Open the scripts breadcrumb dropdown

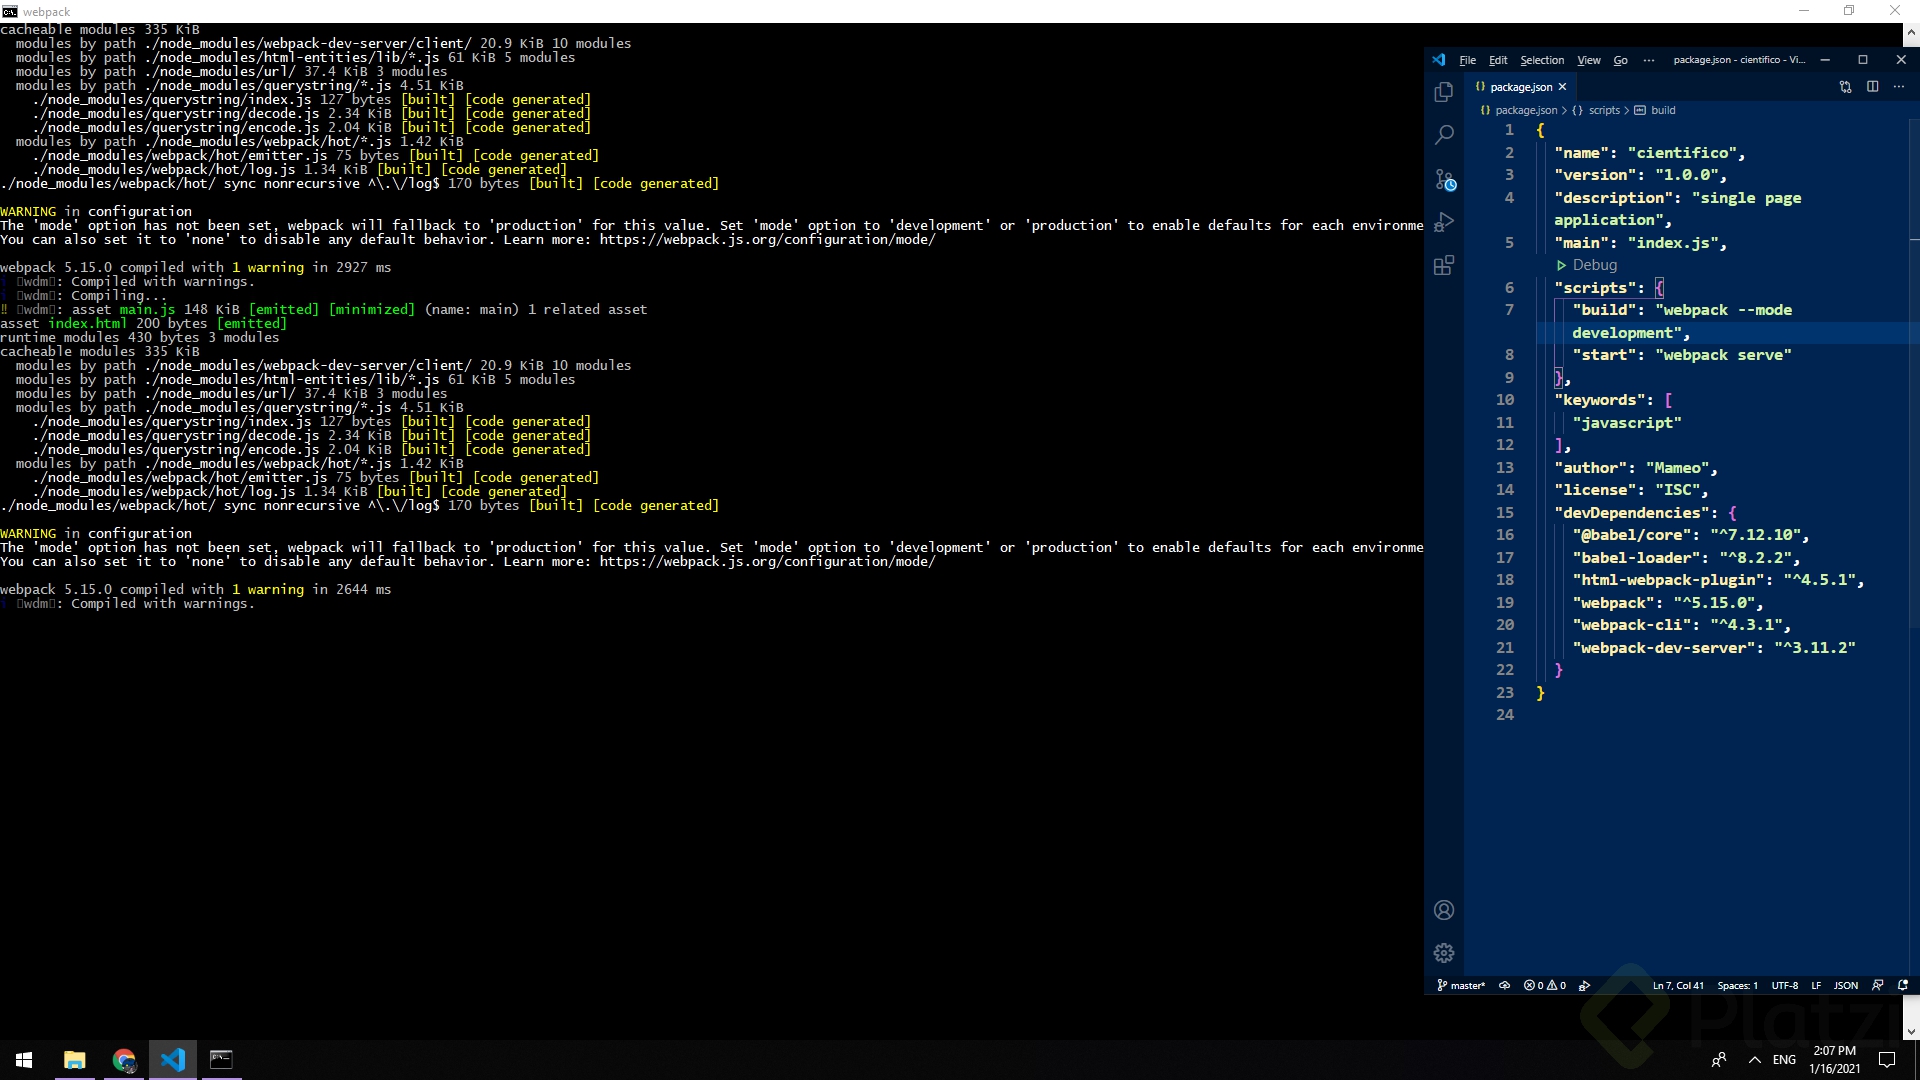click(x=1605, y=110)
